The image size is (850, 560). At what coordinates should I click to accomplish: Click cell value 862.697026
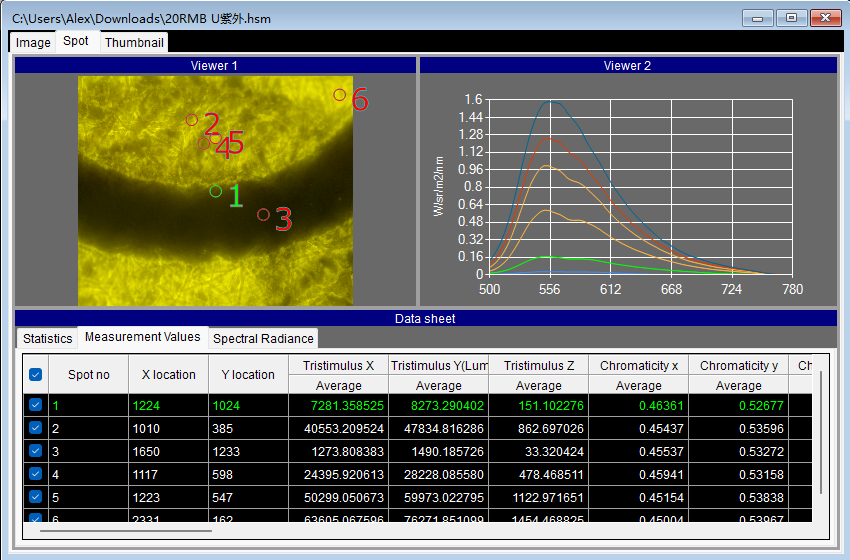point(551,429)
